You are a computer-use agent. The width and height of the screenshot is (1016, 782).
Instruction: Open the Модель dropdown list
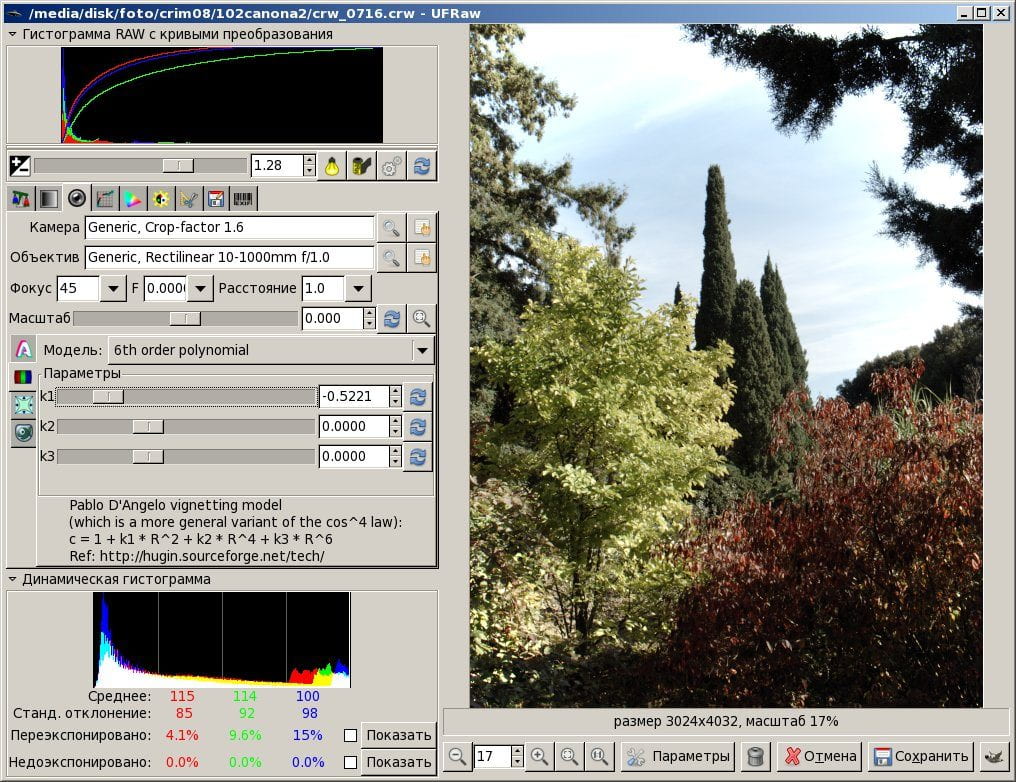422,351
